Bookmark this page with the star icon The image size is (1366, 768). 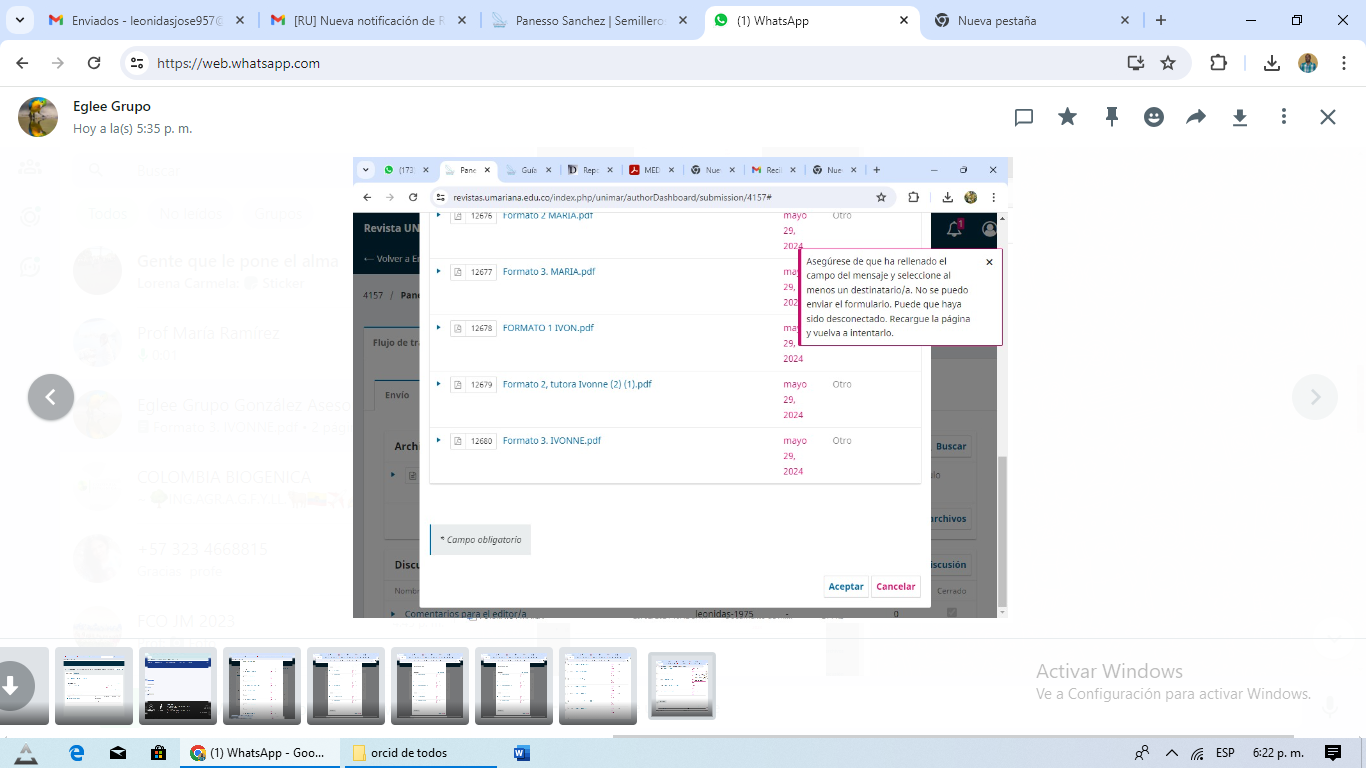[x=1168, y=63]
